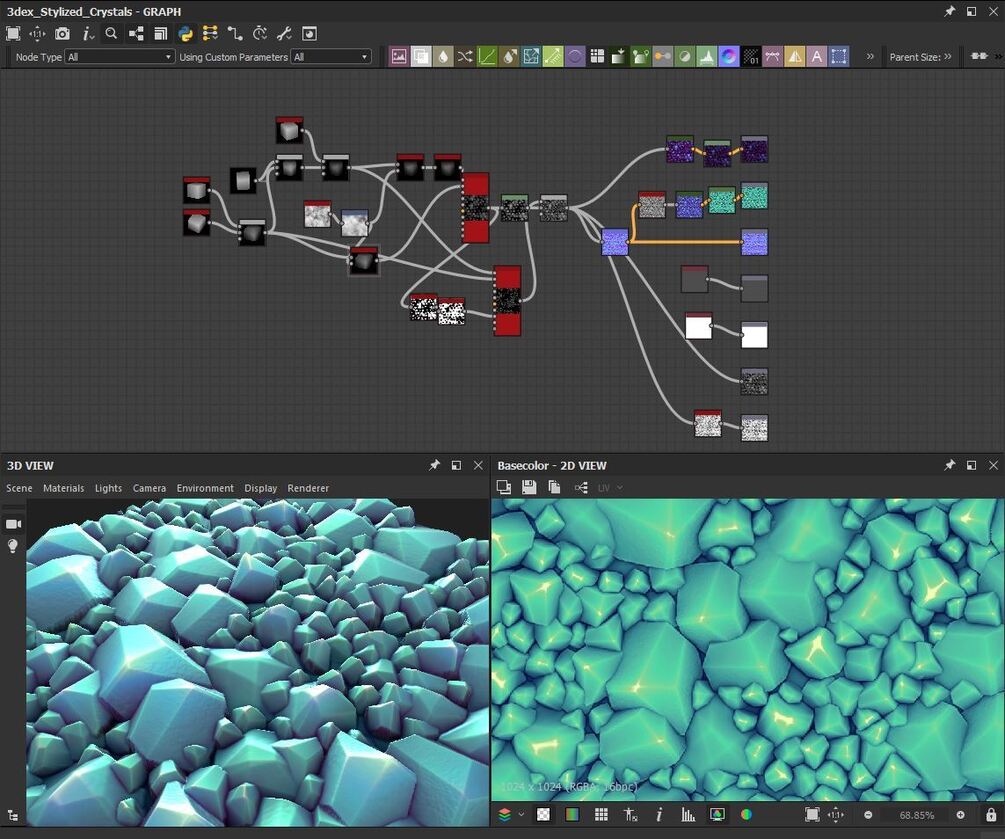Viewport: 1005px width, 839px height.
Task: Open the Lights menu
Action: (x=108, y=488)
